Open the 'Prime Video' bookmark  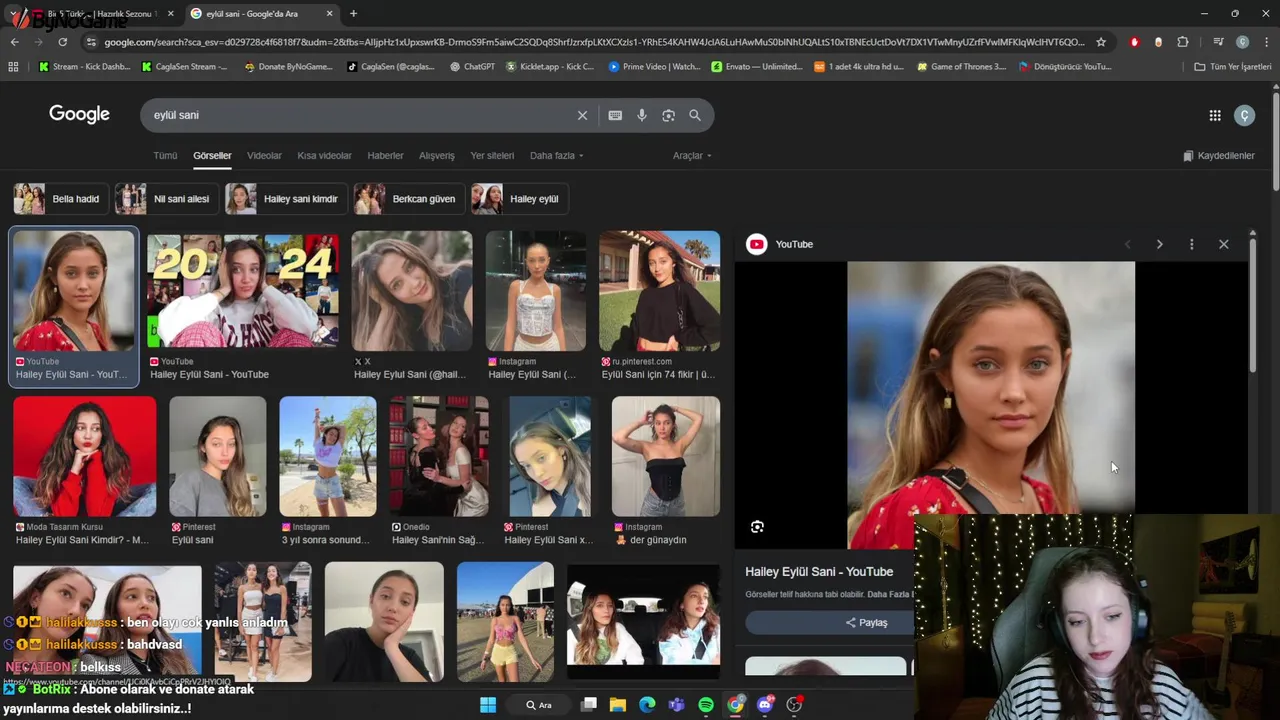coord(654,67)
